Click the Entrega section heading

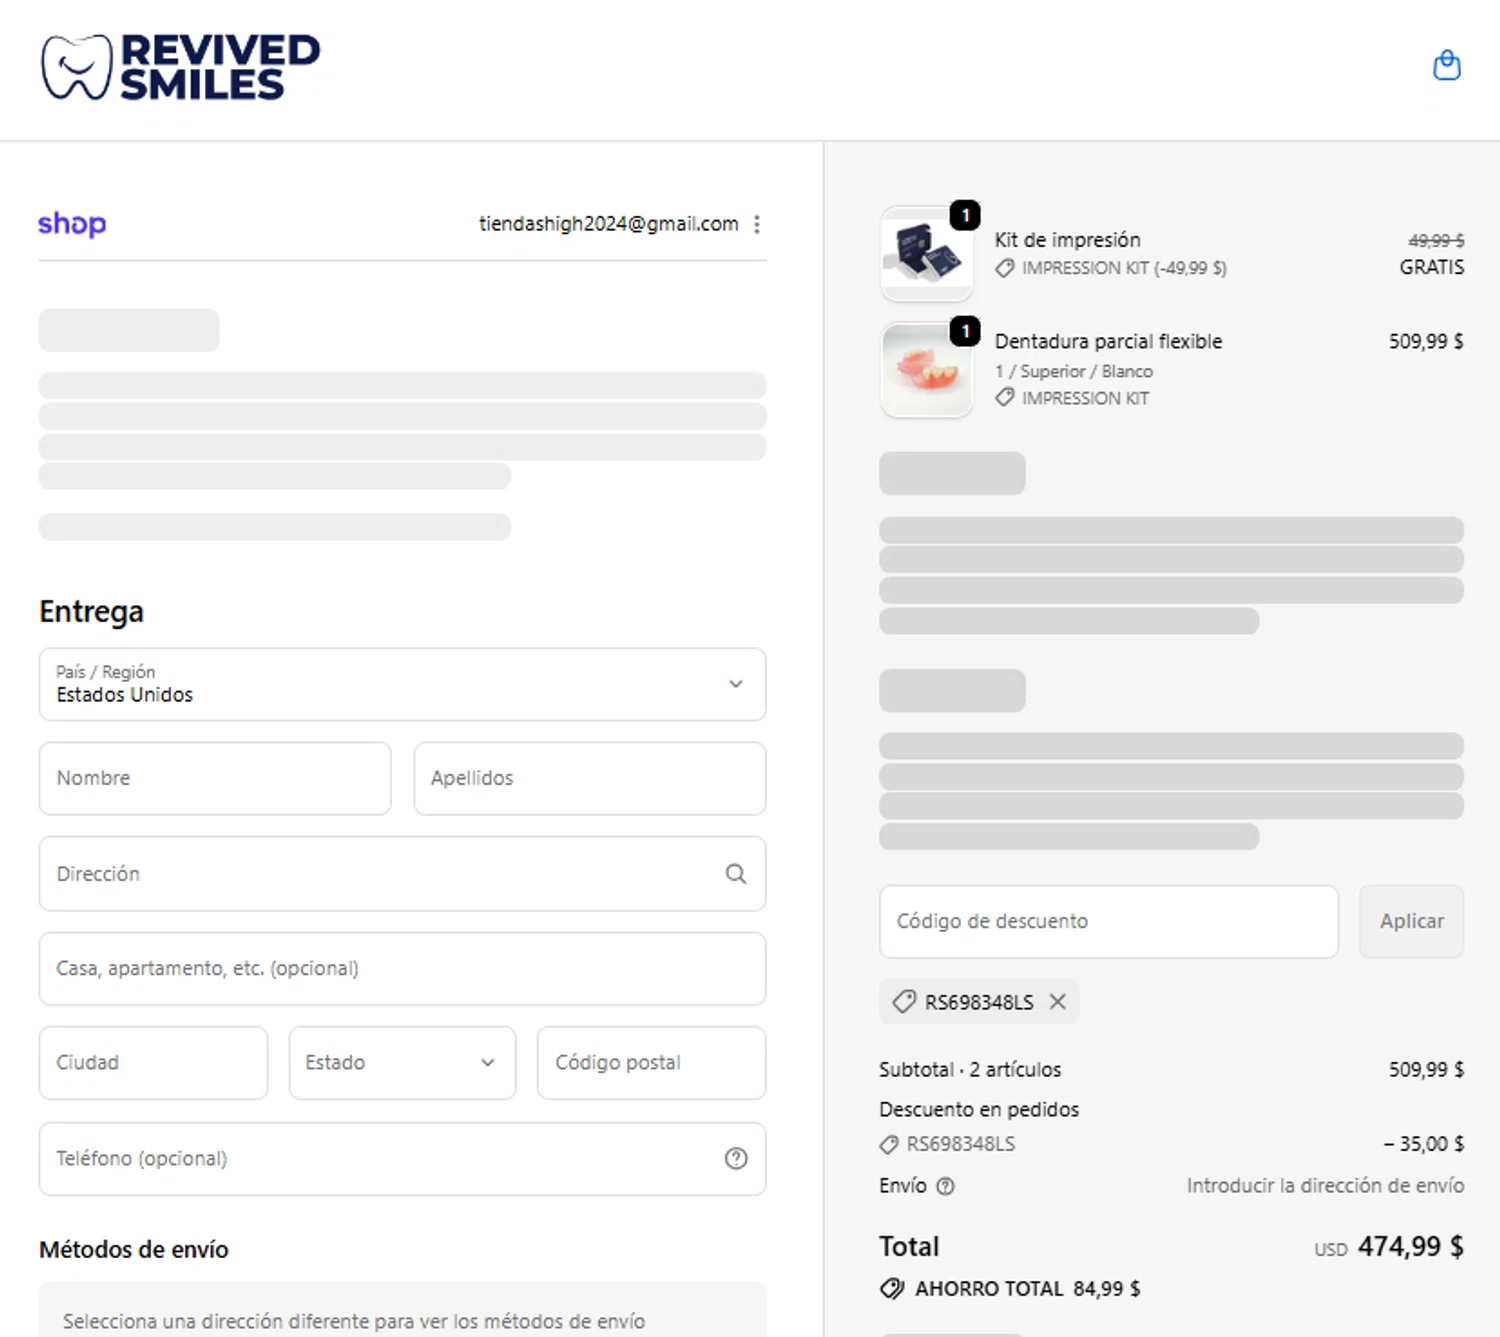91,612
